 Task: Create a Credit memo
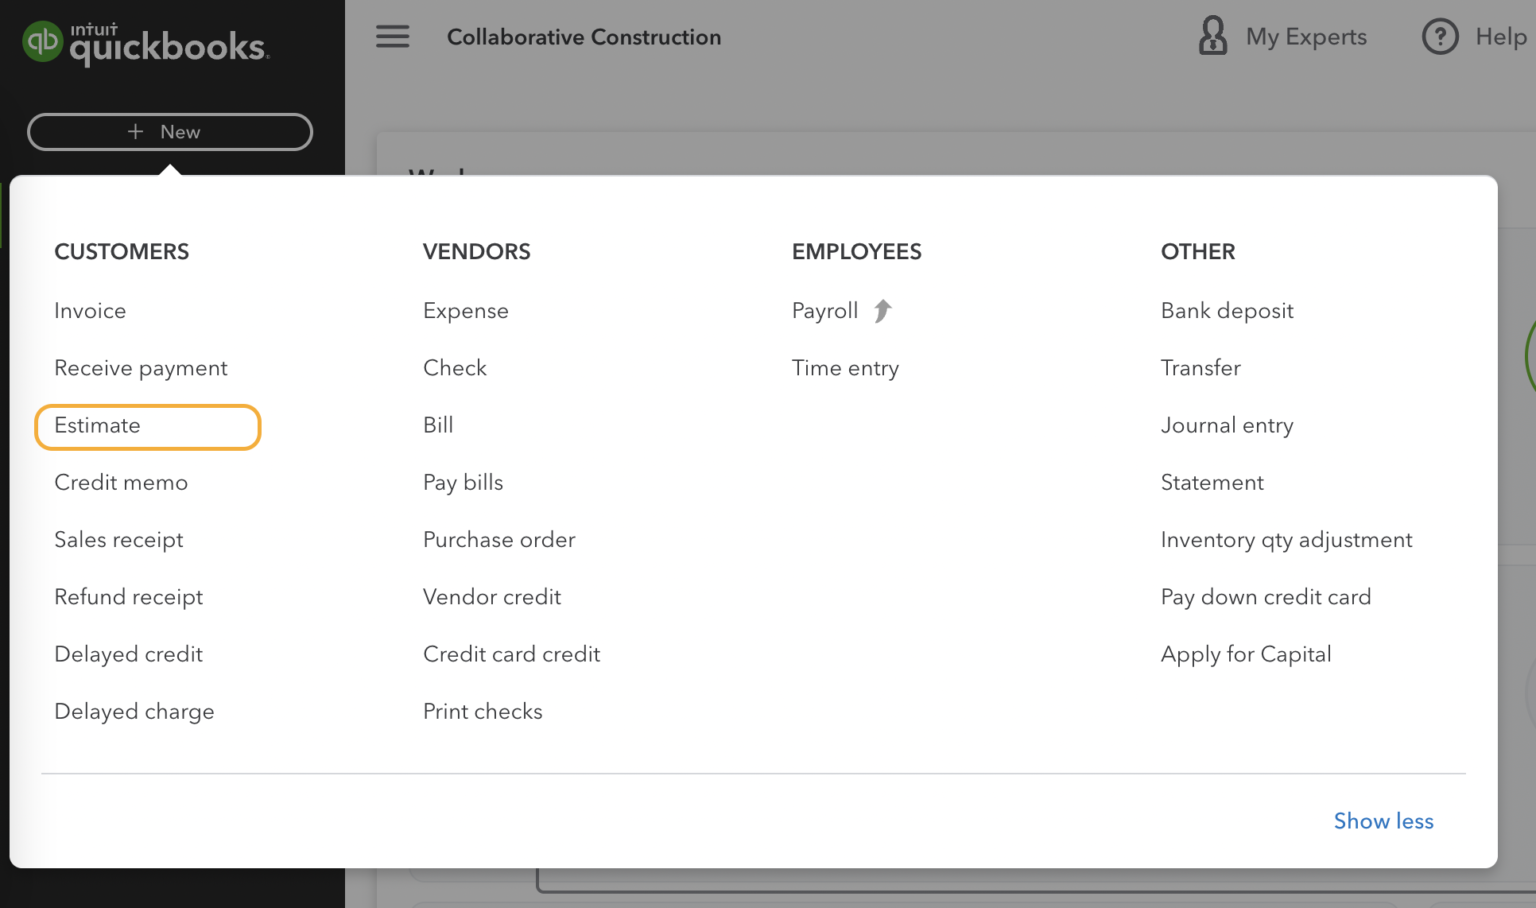tap(121, 482)
